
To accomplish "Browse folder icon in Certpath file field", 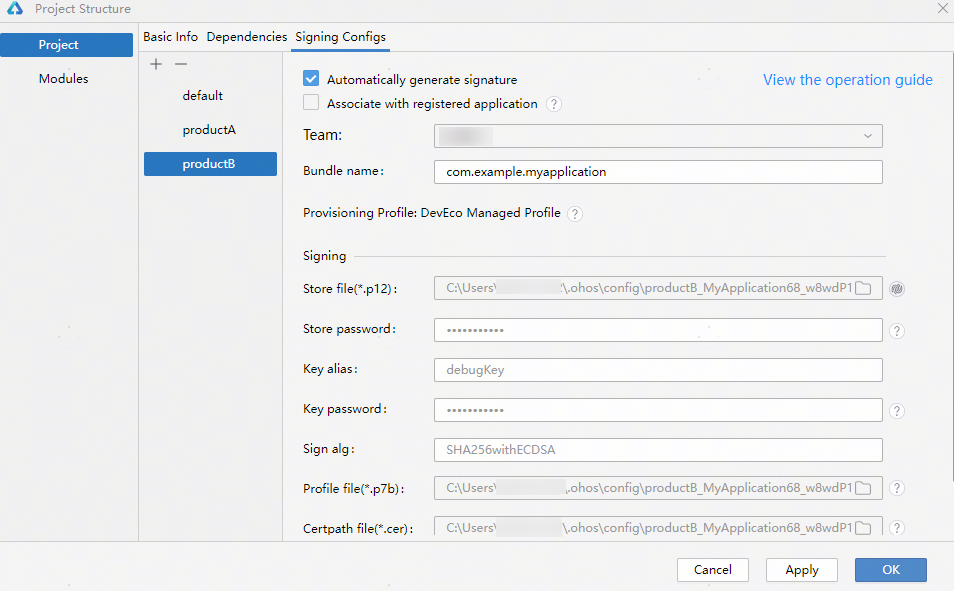I will (x=864, y=528).
